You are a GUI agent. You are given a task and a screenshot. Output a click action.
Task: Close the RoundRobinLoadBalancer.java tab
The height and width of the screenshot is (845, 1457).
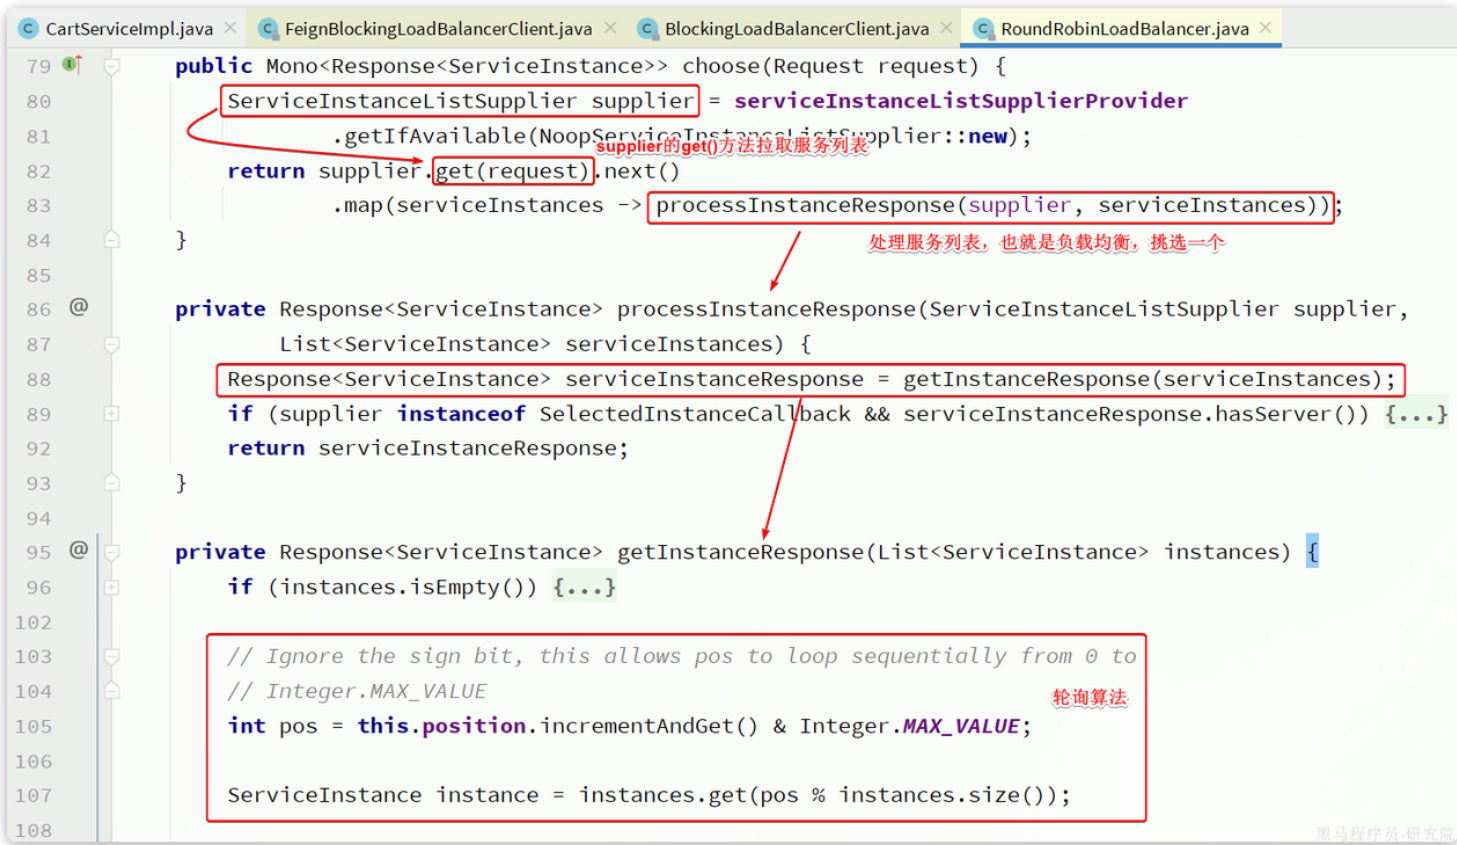point(1266,28)
